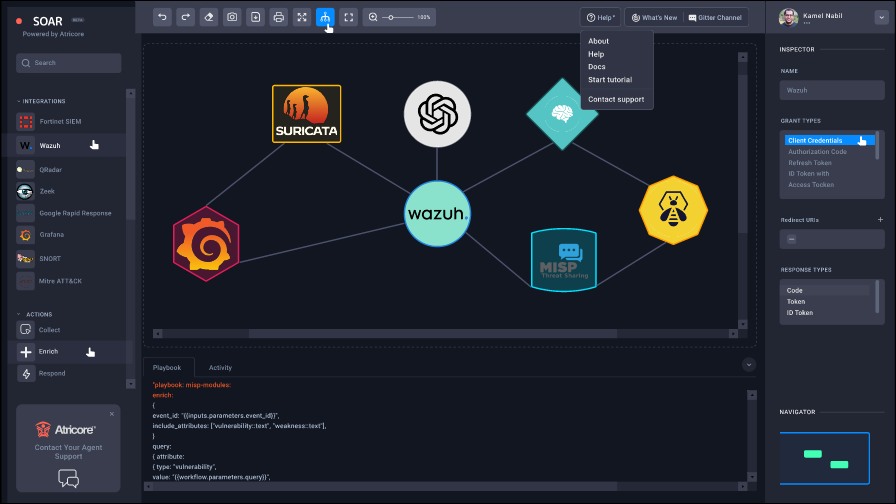Open the Gitter Channel link
896x504 pixels.
click(x=715, y=18)
